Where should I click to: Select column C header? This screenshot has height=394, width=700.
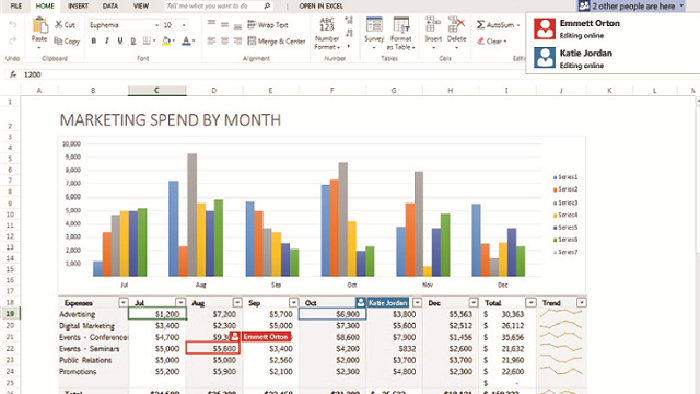(157, 91)
